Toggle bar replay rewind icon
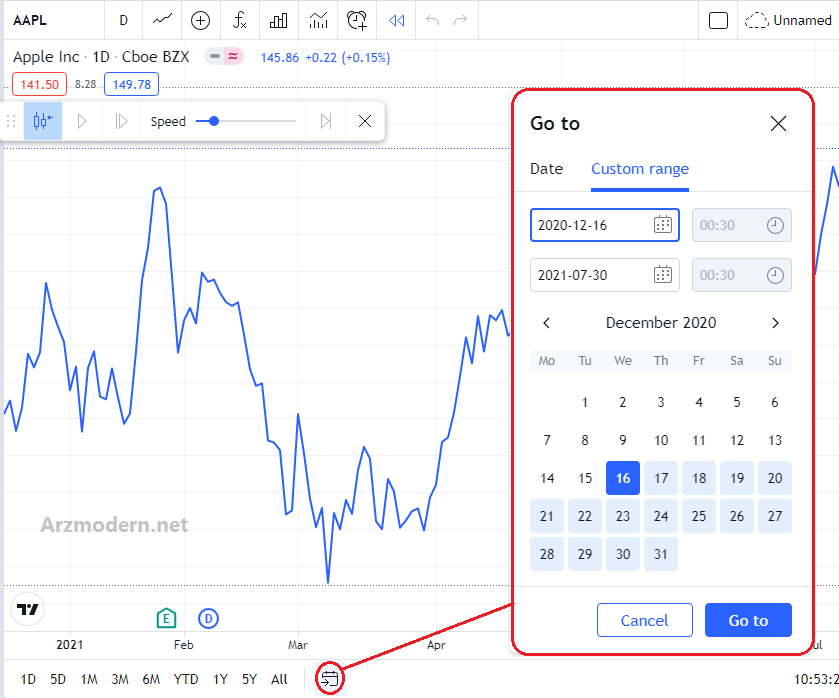The height and width of the screenshot is (698, 839). [x=396, y=20]
